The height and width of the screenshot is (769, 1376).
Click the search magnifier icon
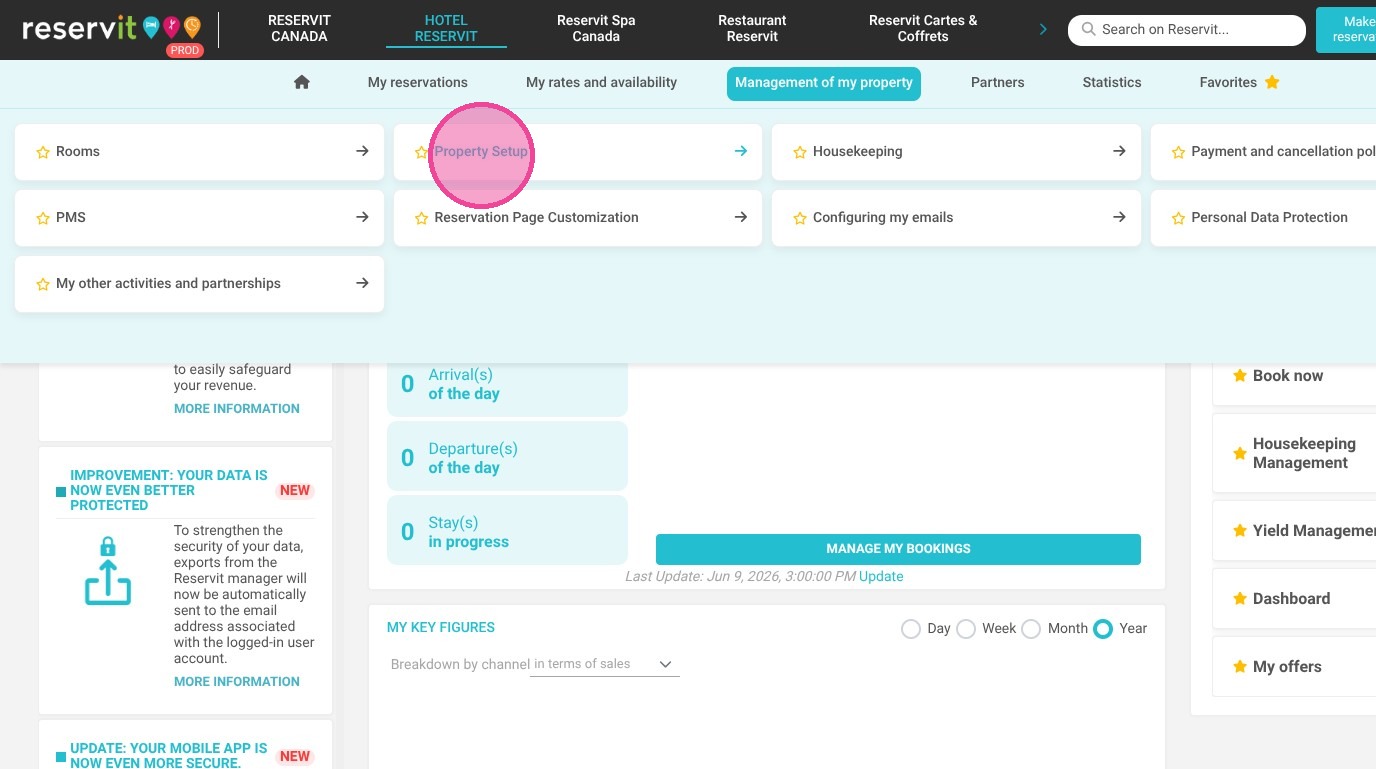[x=1089, y=30]
